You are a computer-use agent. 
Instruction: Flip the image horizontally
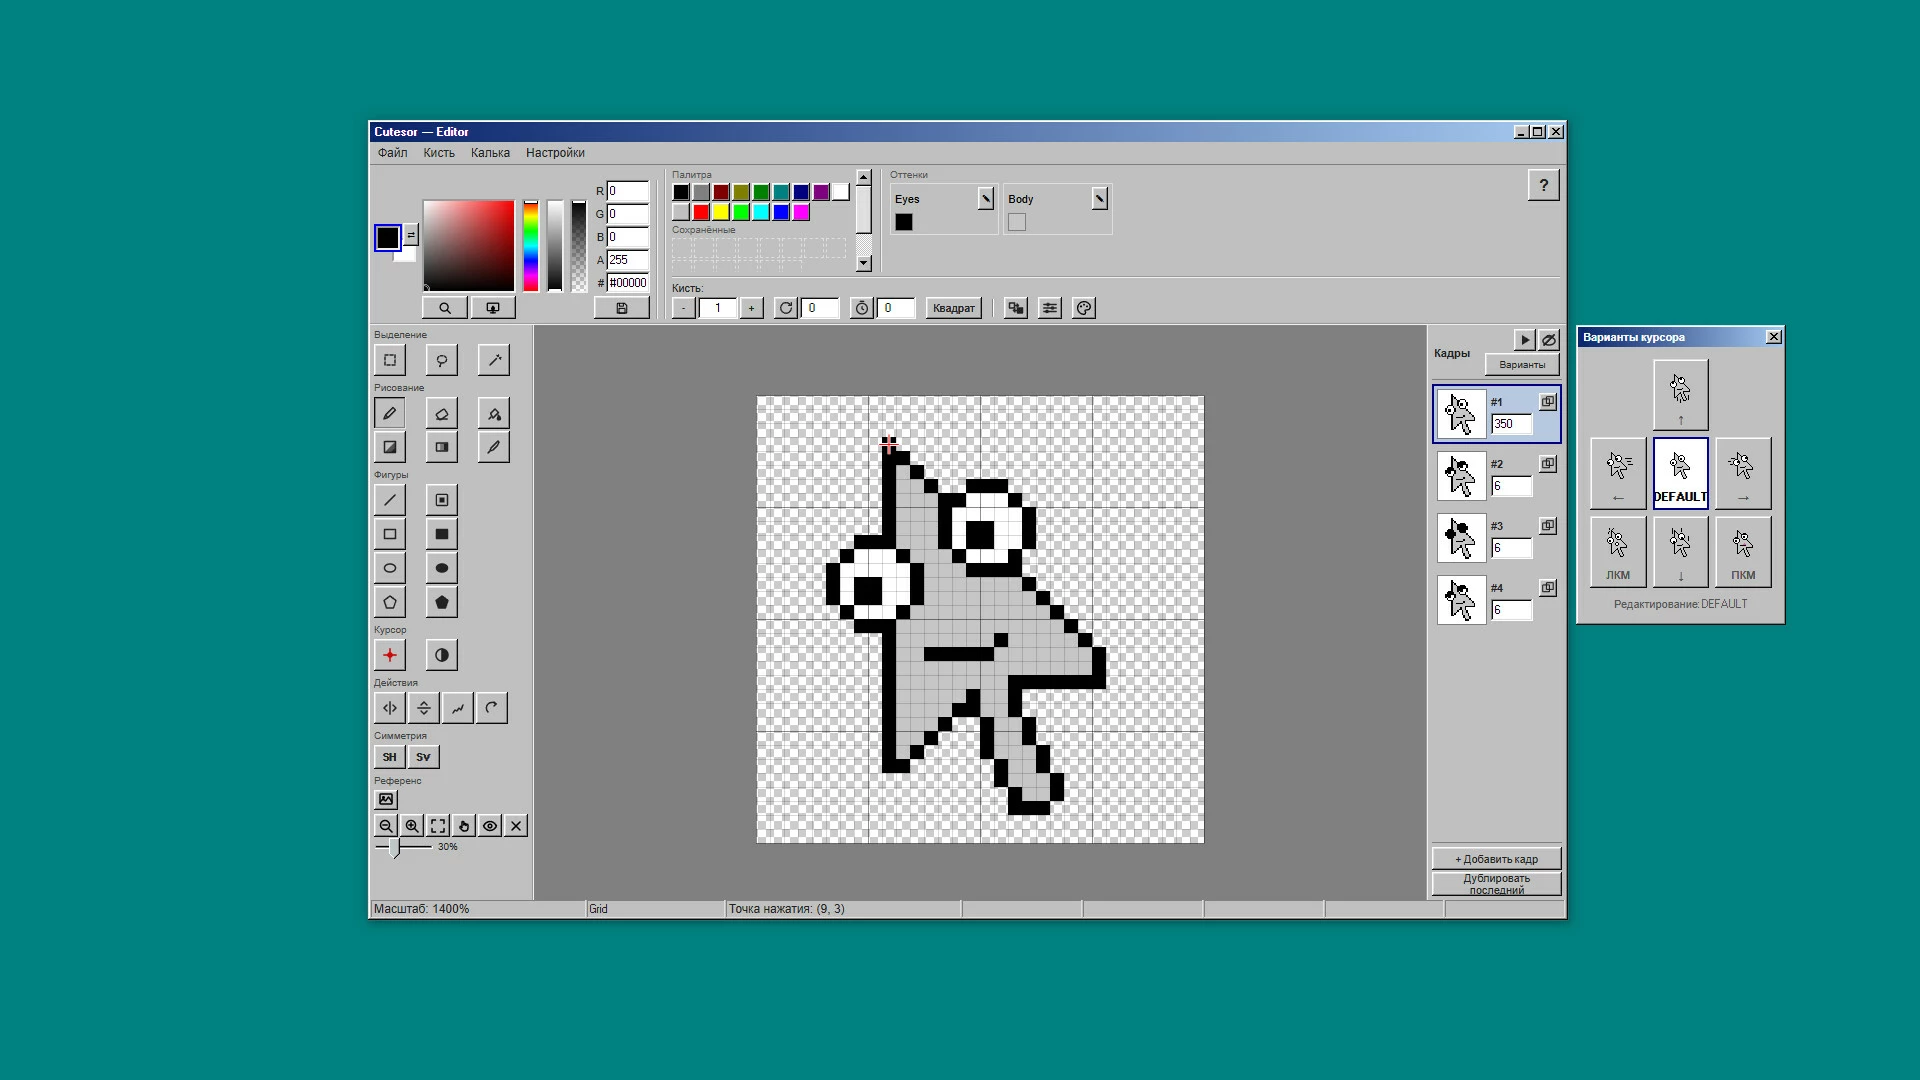390,708
